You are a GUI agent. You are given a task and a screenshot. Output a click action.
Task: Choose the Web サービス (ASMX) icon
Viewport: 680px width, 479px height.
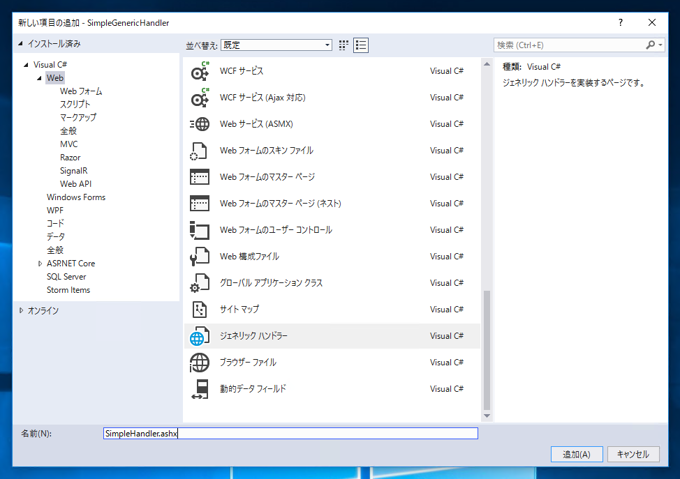click(x=199, y=124)
